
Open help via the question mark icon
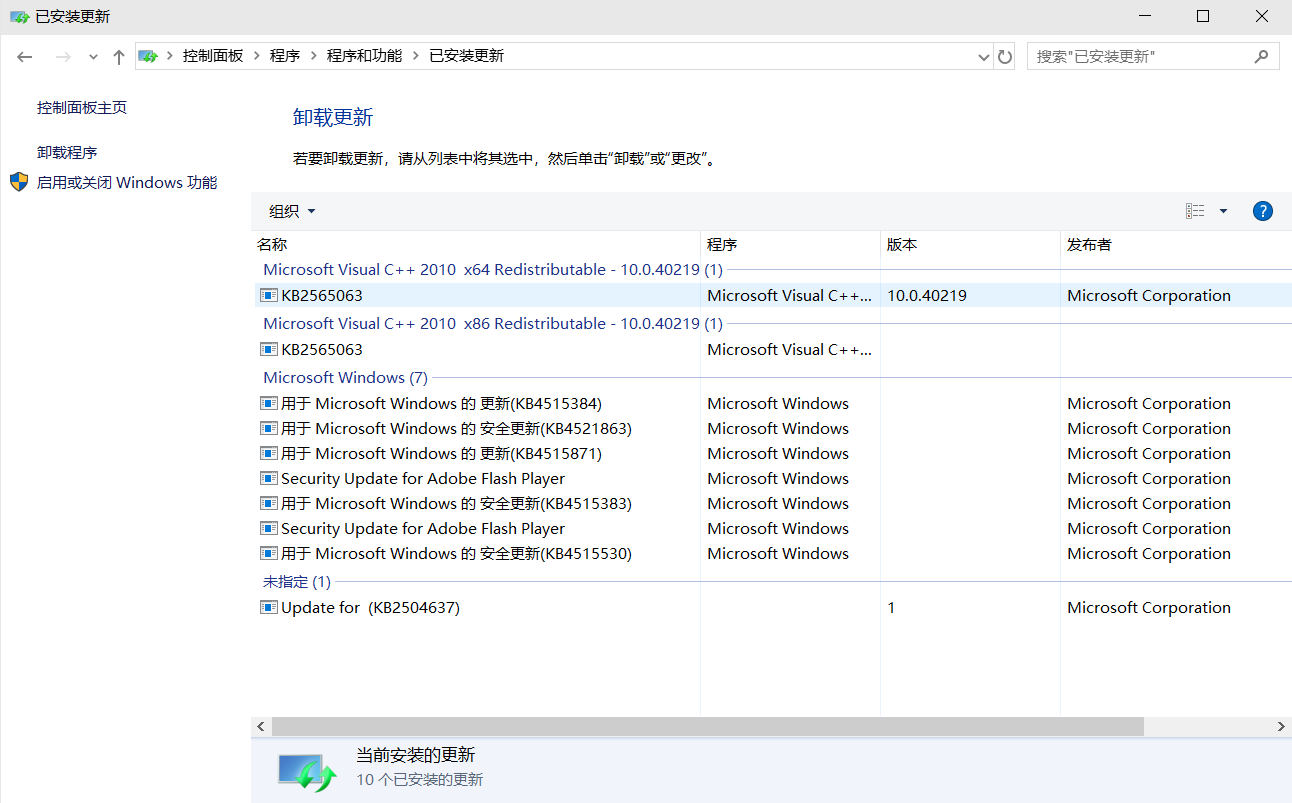(x=1262, y=211)
